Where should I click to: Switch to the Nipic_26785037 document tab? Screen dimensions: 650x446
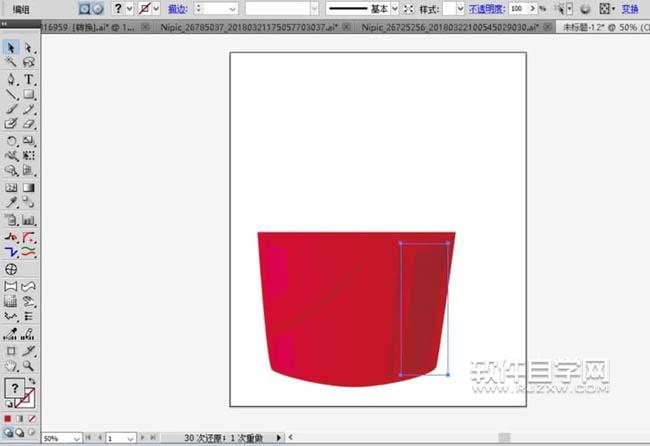pos(249,27)
